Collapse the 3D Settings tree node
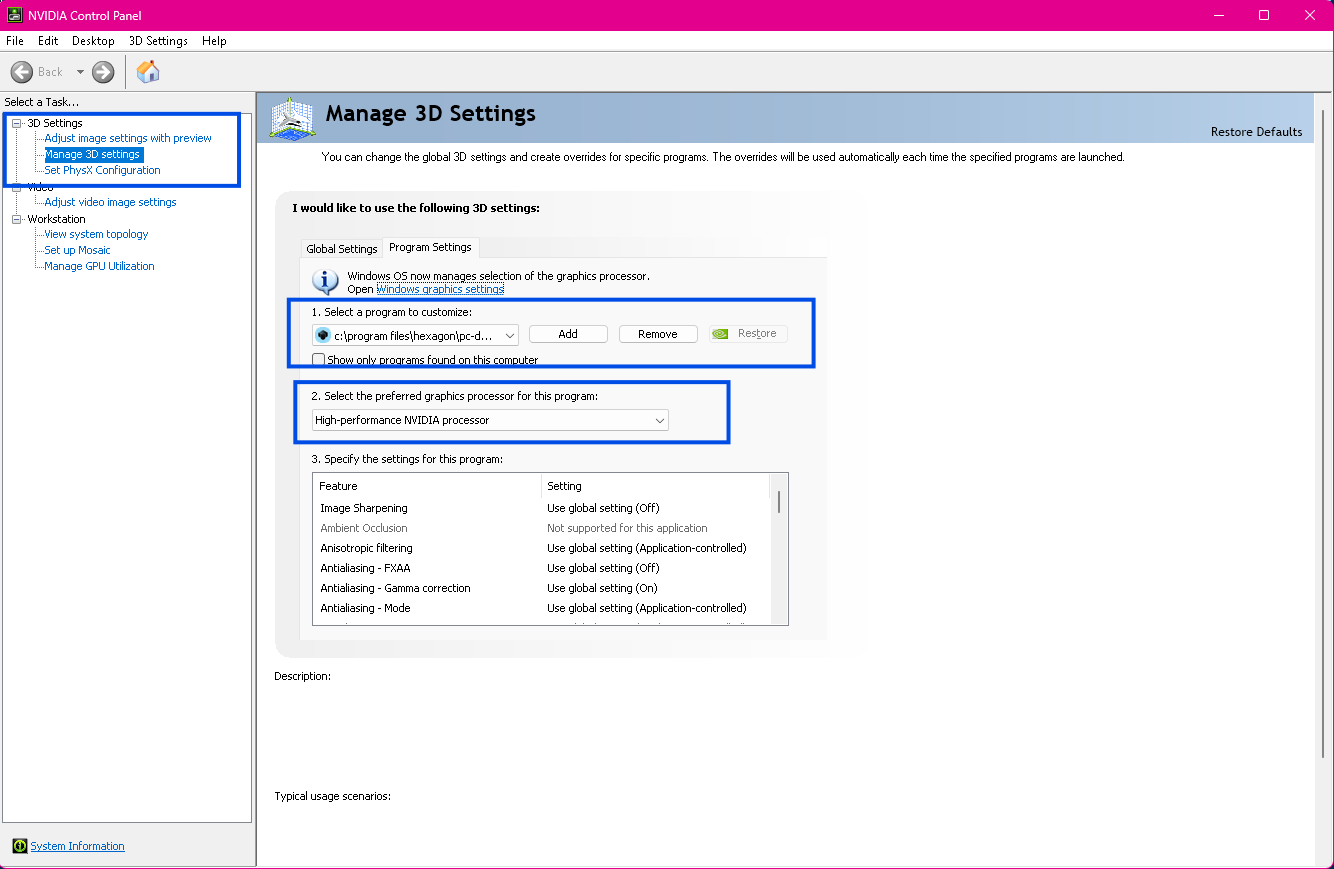Screen dimensions: 1334x869 16,123
